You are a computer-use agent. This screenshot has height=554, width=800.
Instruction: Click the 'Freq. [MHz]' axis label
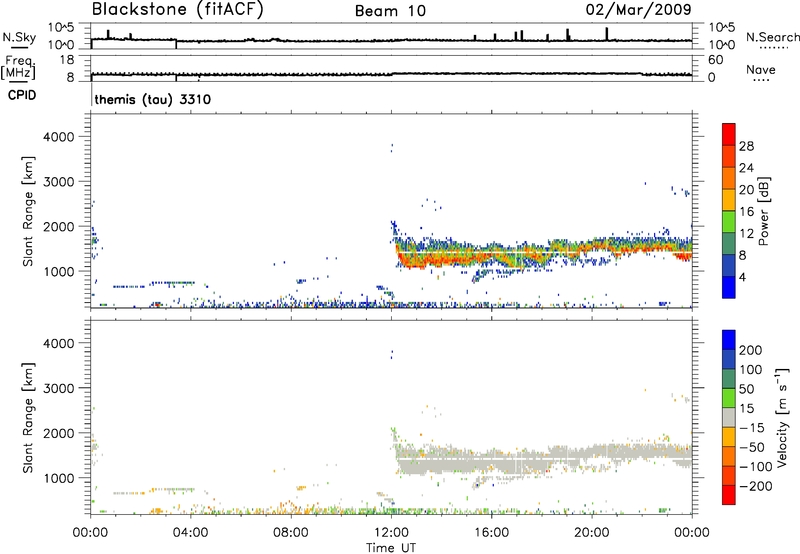18,67
